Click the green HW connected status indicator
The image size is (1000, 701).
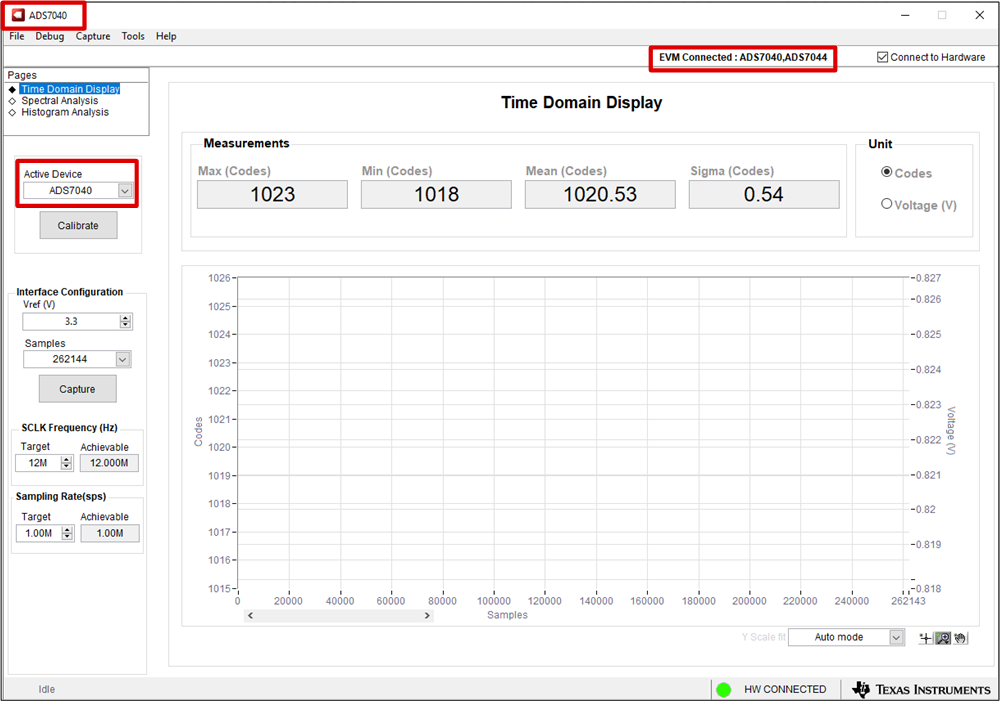coord(724,689)
